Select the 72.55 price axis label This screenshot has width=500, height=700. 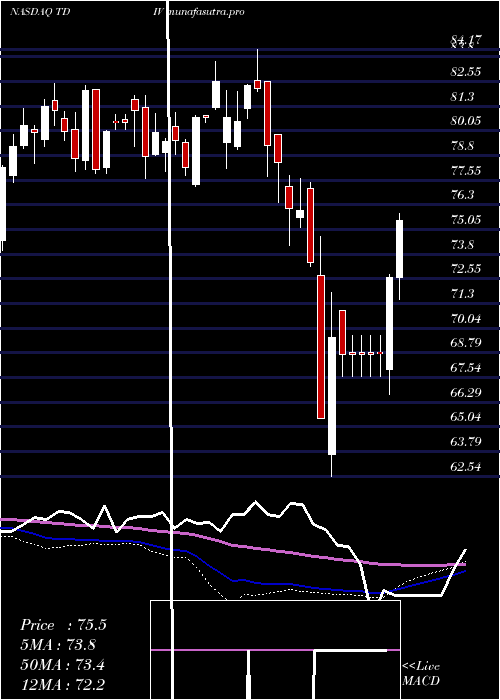click(466, 269)
